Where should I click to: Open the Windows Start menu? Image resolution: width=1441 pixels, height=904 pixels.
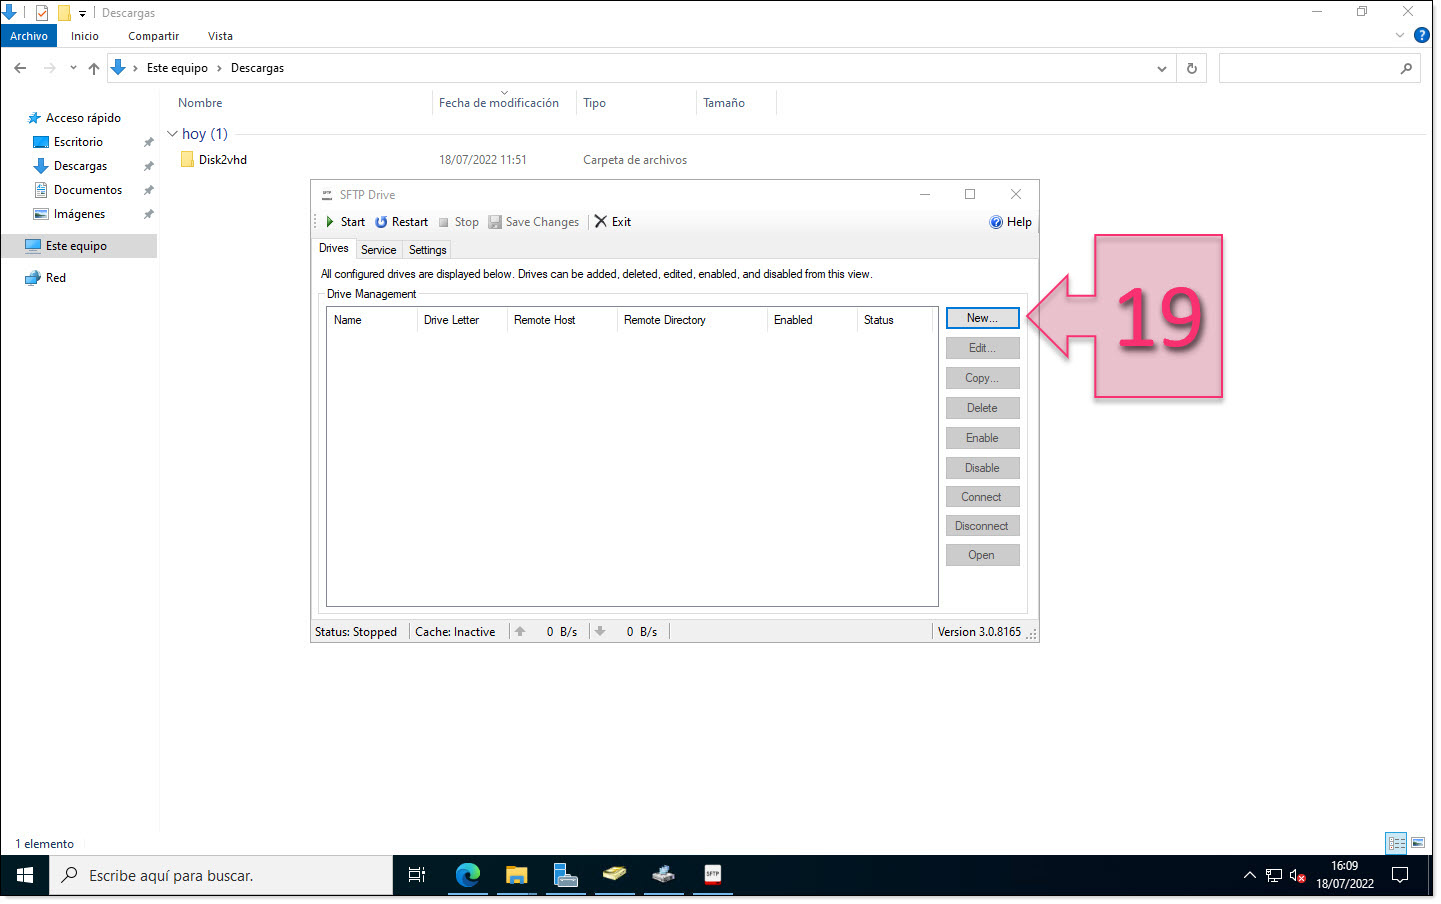25,875
